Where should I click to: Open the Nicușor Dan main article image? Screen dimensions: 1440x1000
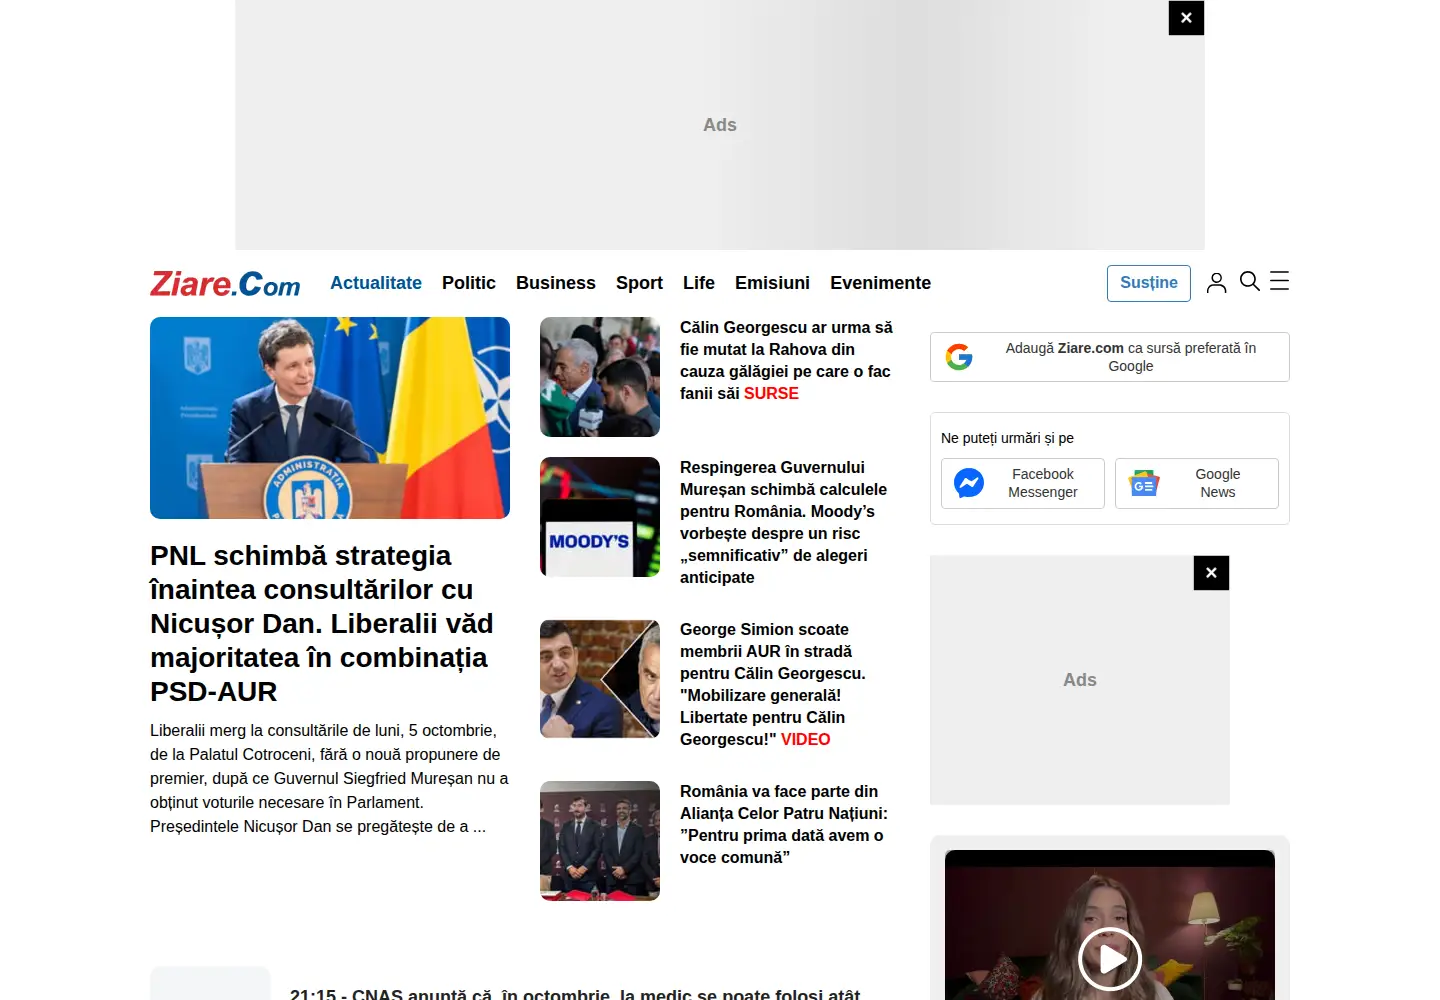click(330, 418)
